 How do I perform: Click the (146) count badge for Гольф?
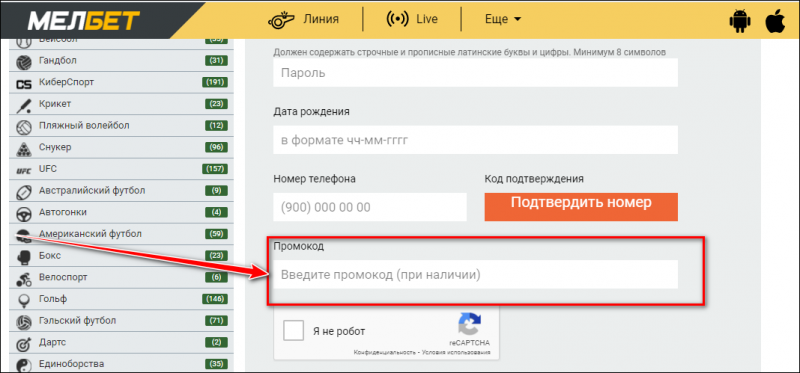click(x=215, y=299)
